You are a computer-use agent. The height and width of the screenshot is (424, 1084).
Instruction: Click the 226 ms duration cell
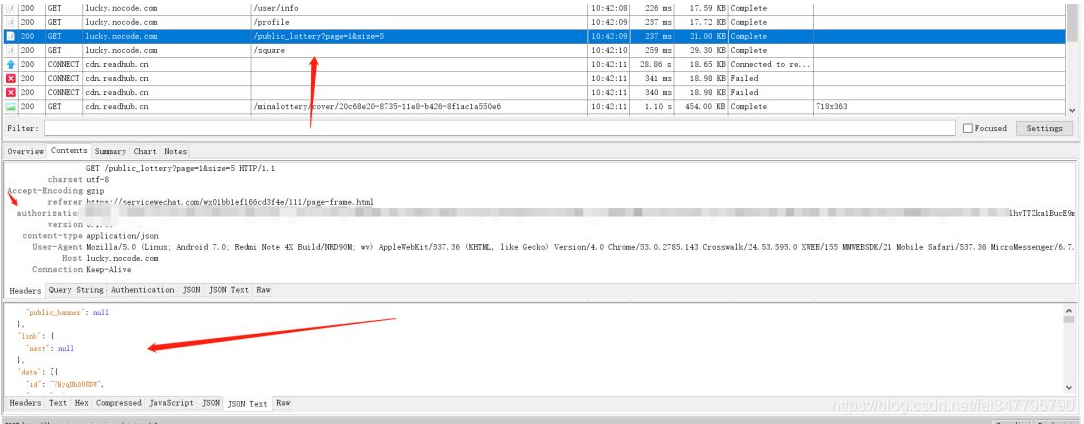657,8
